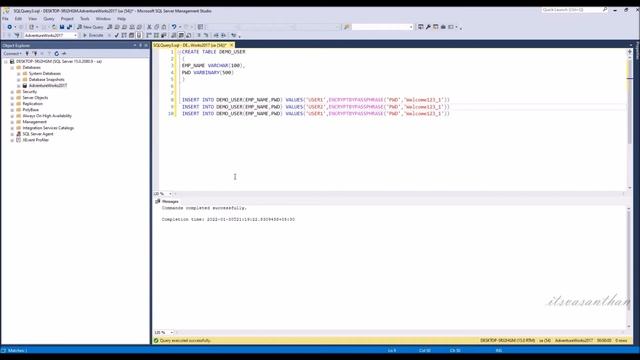Click Display Estimated Execution Plan icon

(124, 36)
